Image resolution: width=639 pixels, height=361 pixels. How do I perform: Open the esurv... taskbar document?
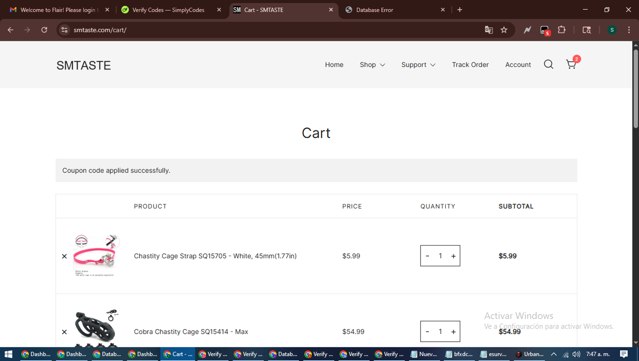click(493, 354)
